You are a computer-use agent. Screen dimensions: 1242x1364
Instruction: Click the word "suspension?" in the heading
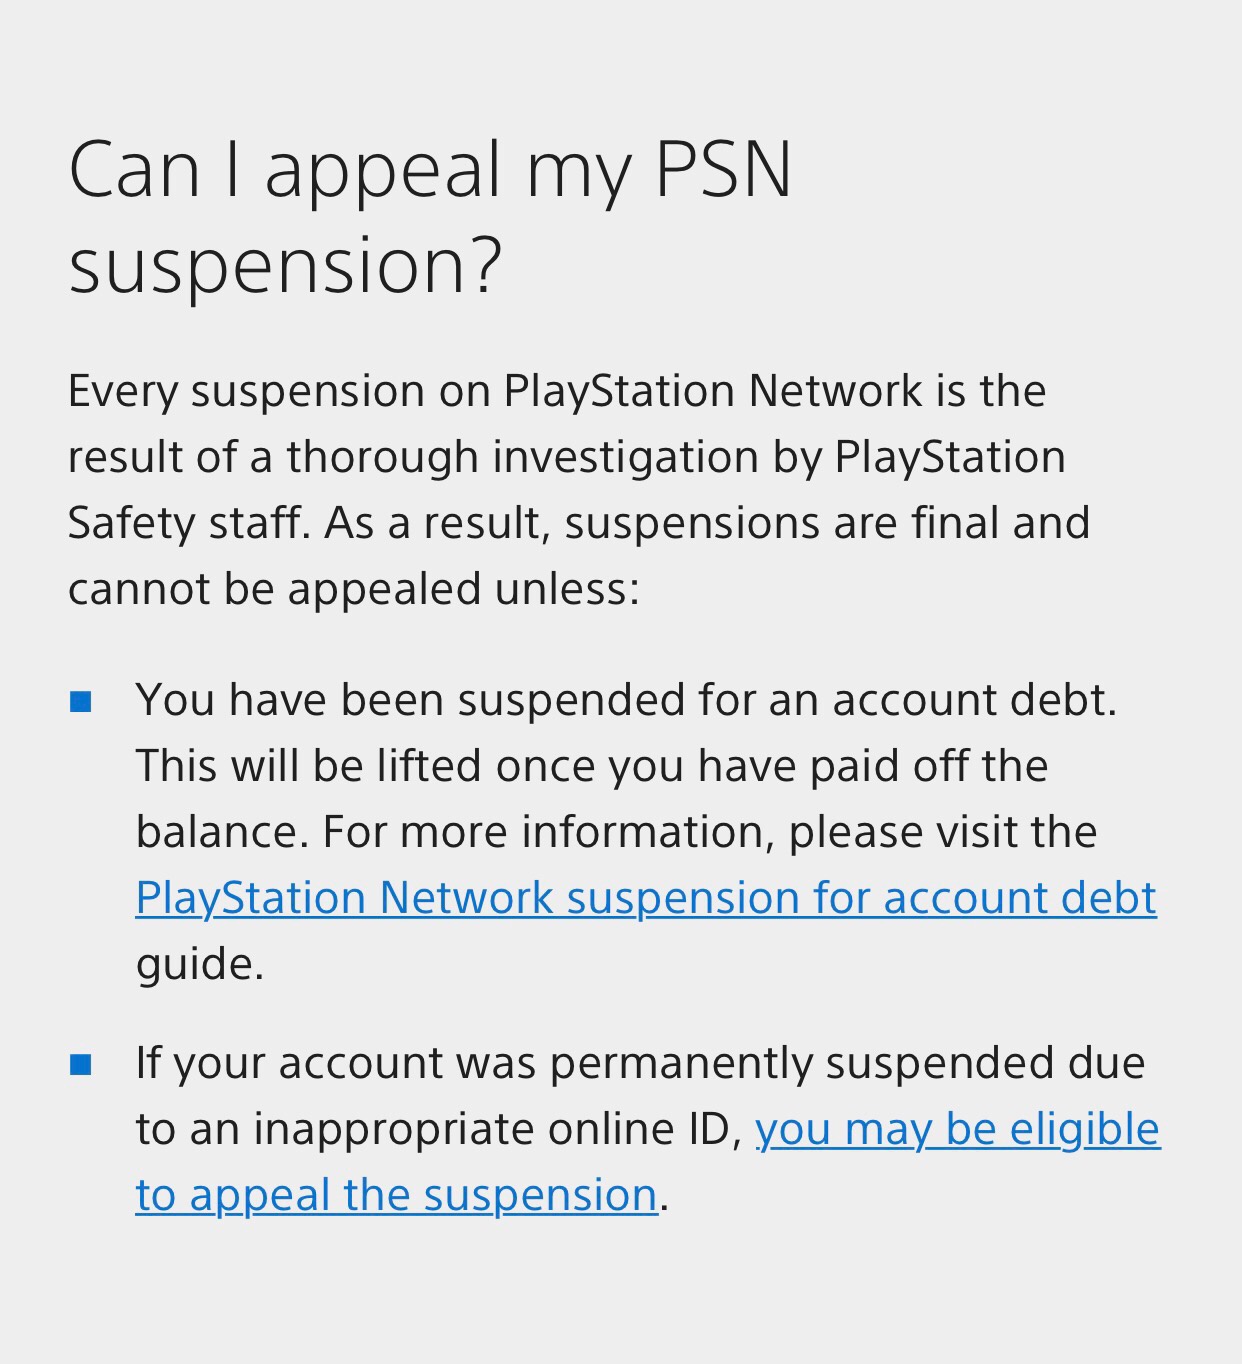[x=285, y=266]
